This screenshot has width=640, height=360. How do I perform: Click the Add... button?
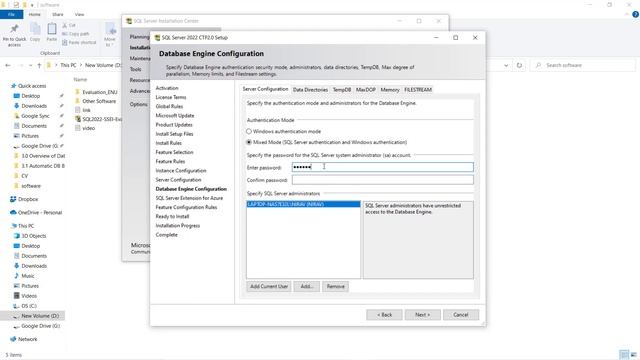[306, 287]
